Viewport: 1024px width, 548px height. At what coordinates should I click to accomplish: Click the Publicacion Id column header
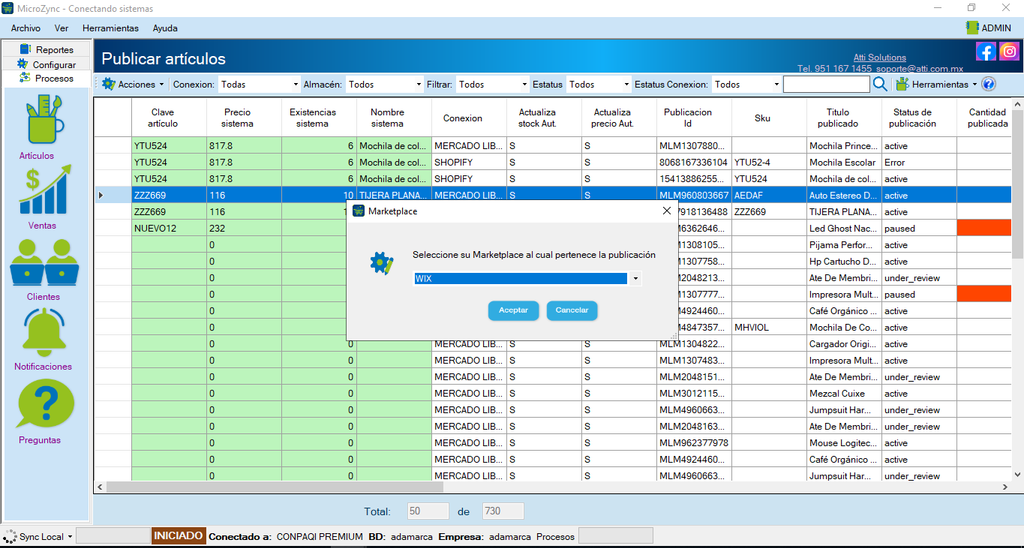(x=694, y=118)
